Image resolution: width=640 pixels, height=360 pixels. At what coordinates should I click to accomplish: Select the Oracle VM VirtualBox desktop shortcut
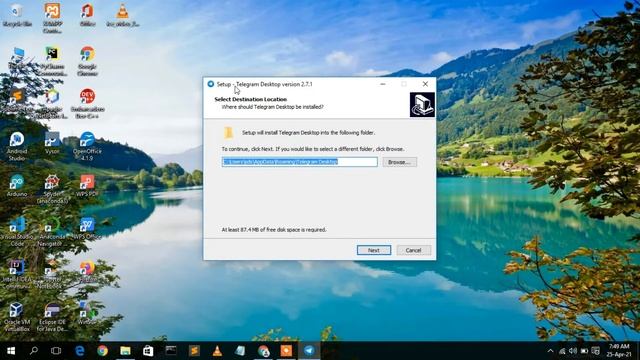[17, 318]
